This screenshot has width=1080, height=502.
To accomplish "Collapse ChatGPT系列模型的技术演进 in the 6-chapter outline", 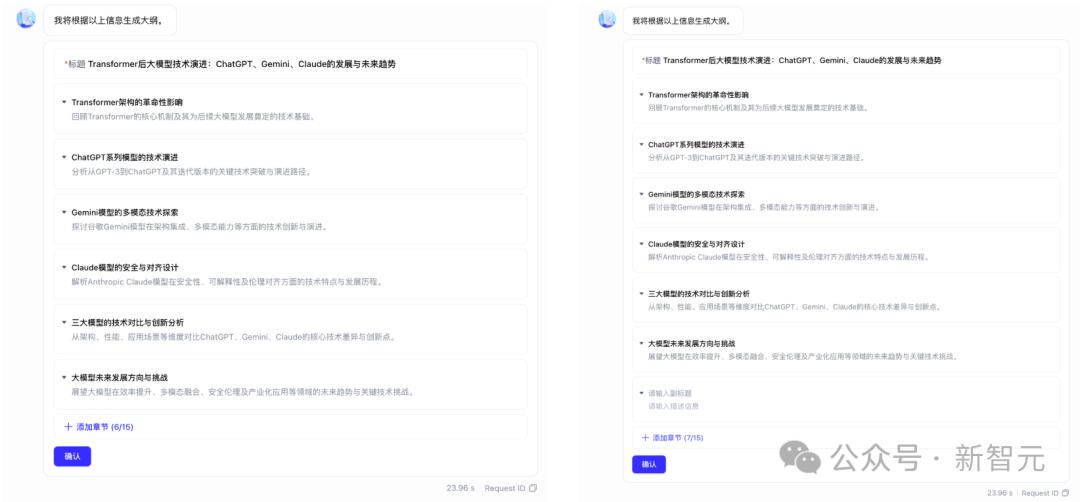I will point(65,157).
